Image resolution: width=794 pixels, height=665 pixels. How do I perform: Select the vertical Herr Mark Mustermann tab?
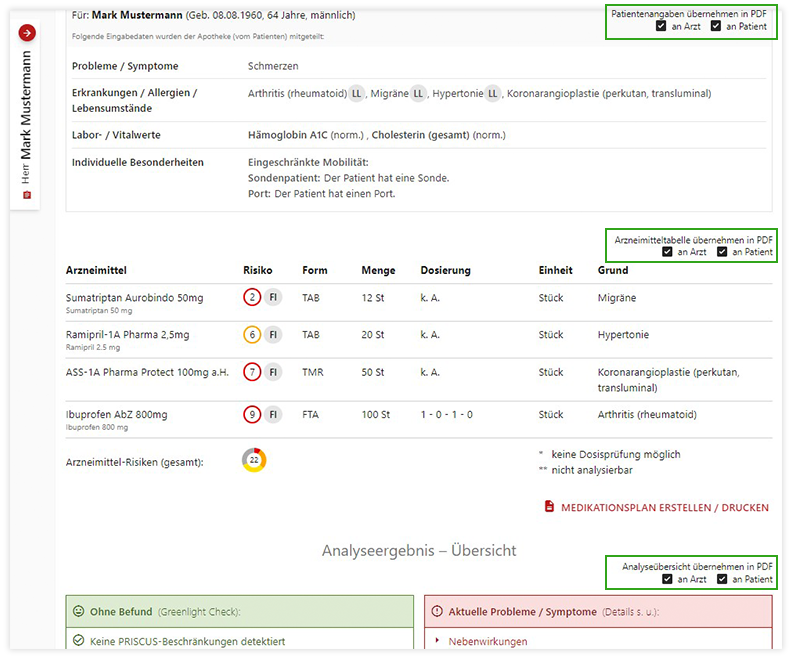[27, 115]
